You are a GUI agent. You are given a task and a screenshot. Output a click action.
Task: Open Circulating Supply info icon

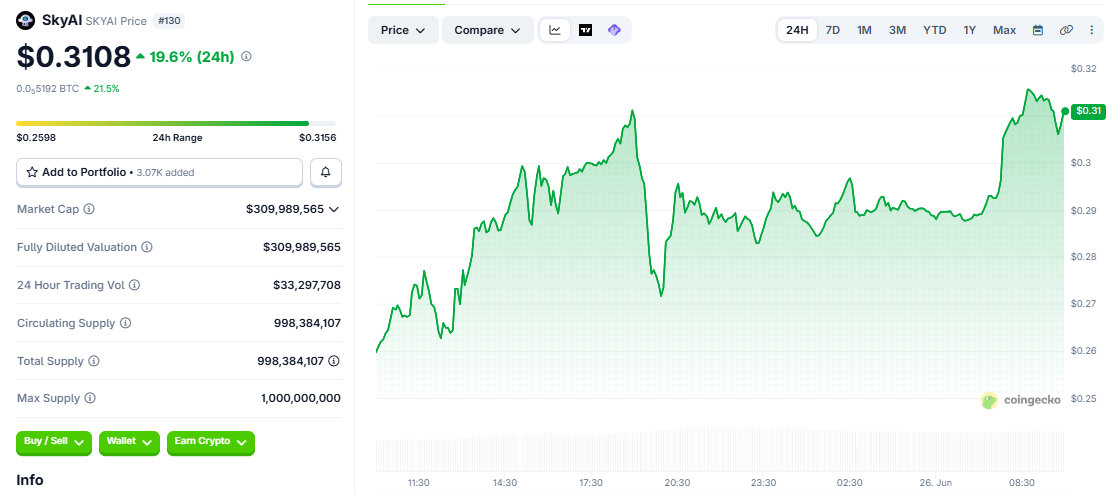125,323
